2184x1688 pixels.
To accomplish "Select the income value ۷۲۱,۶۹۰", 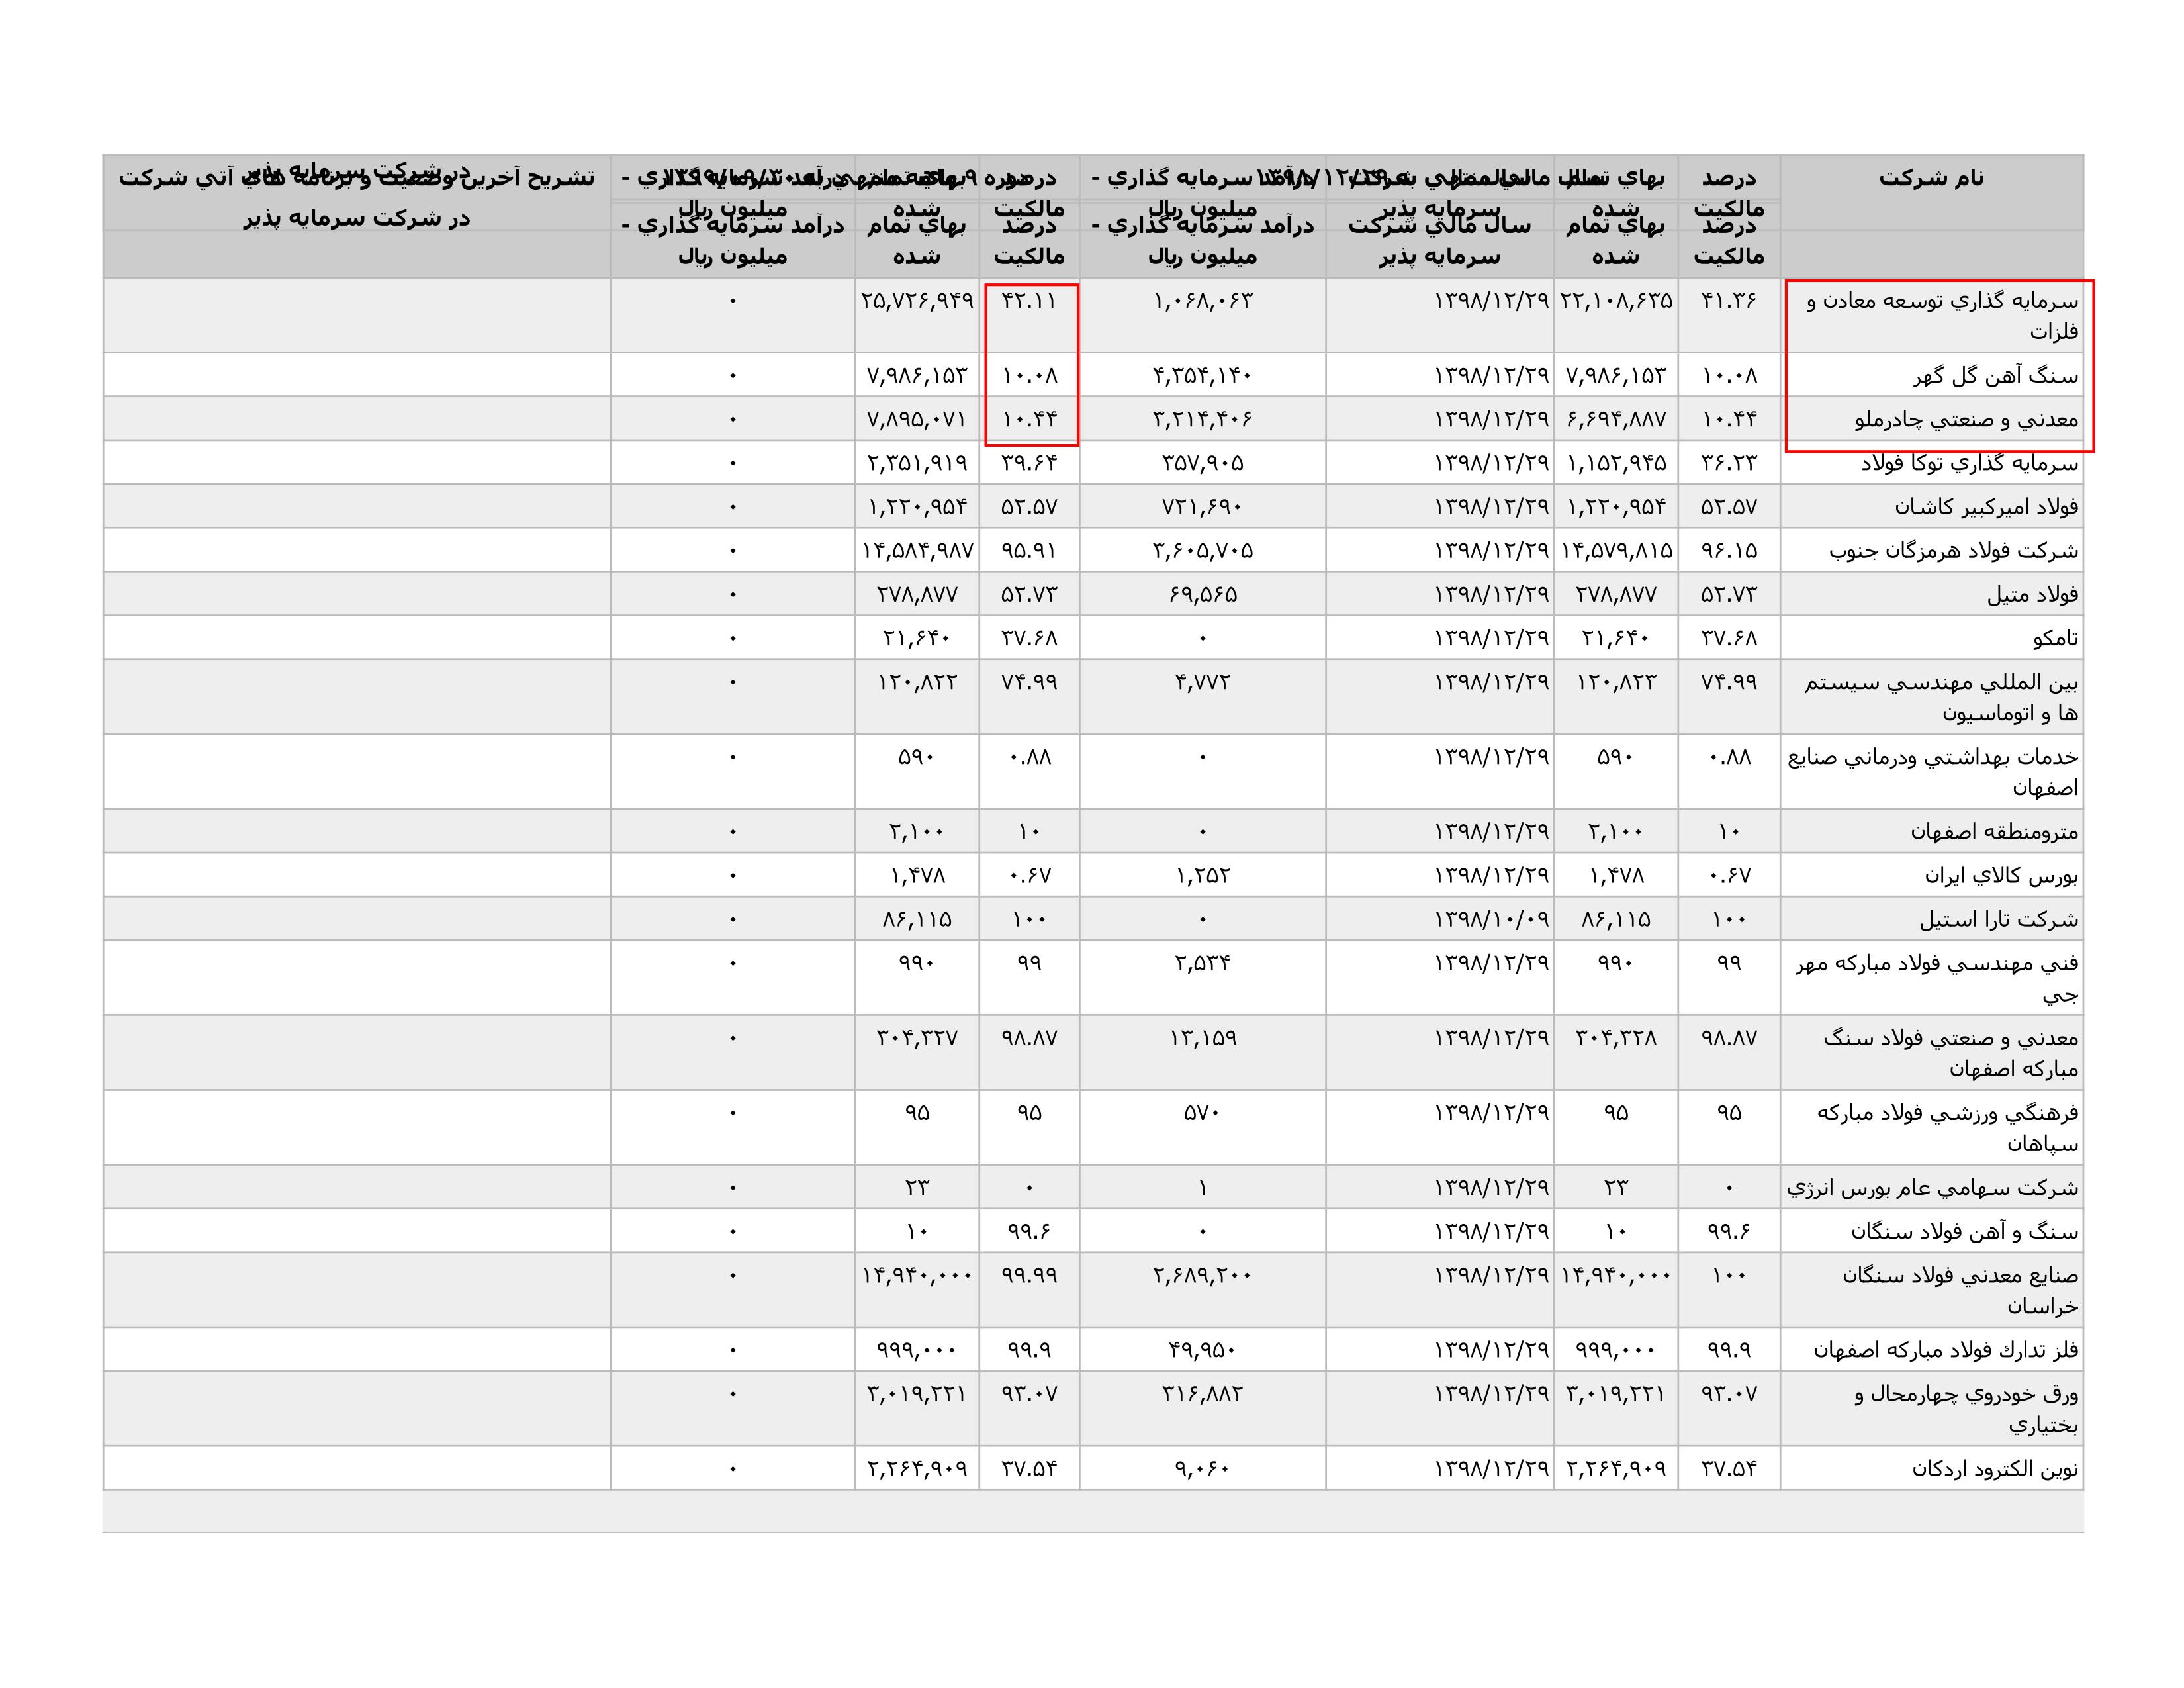I will point(1203,507).
